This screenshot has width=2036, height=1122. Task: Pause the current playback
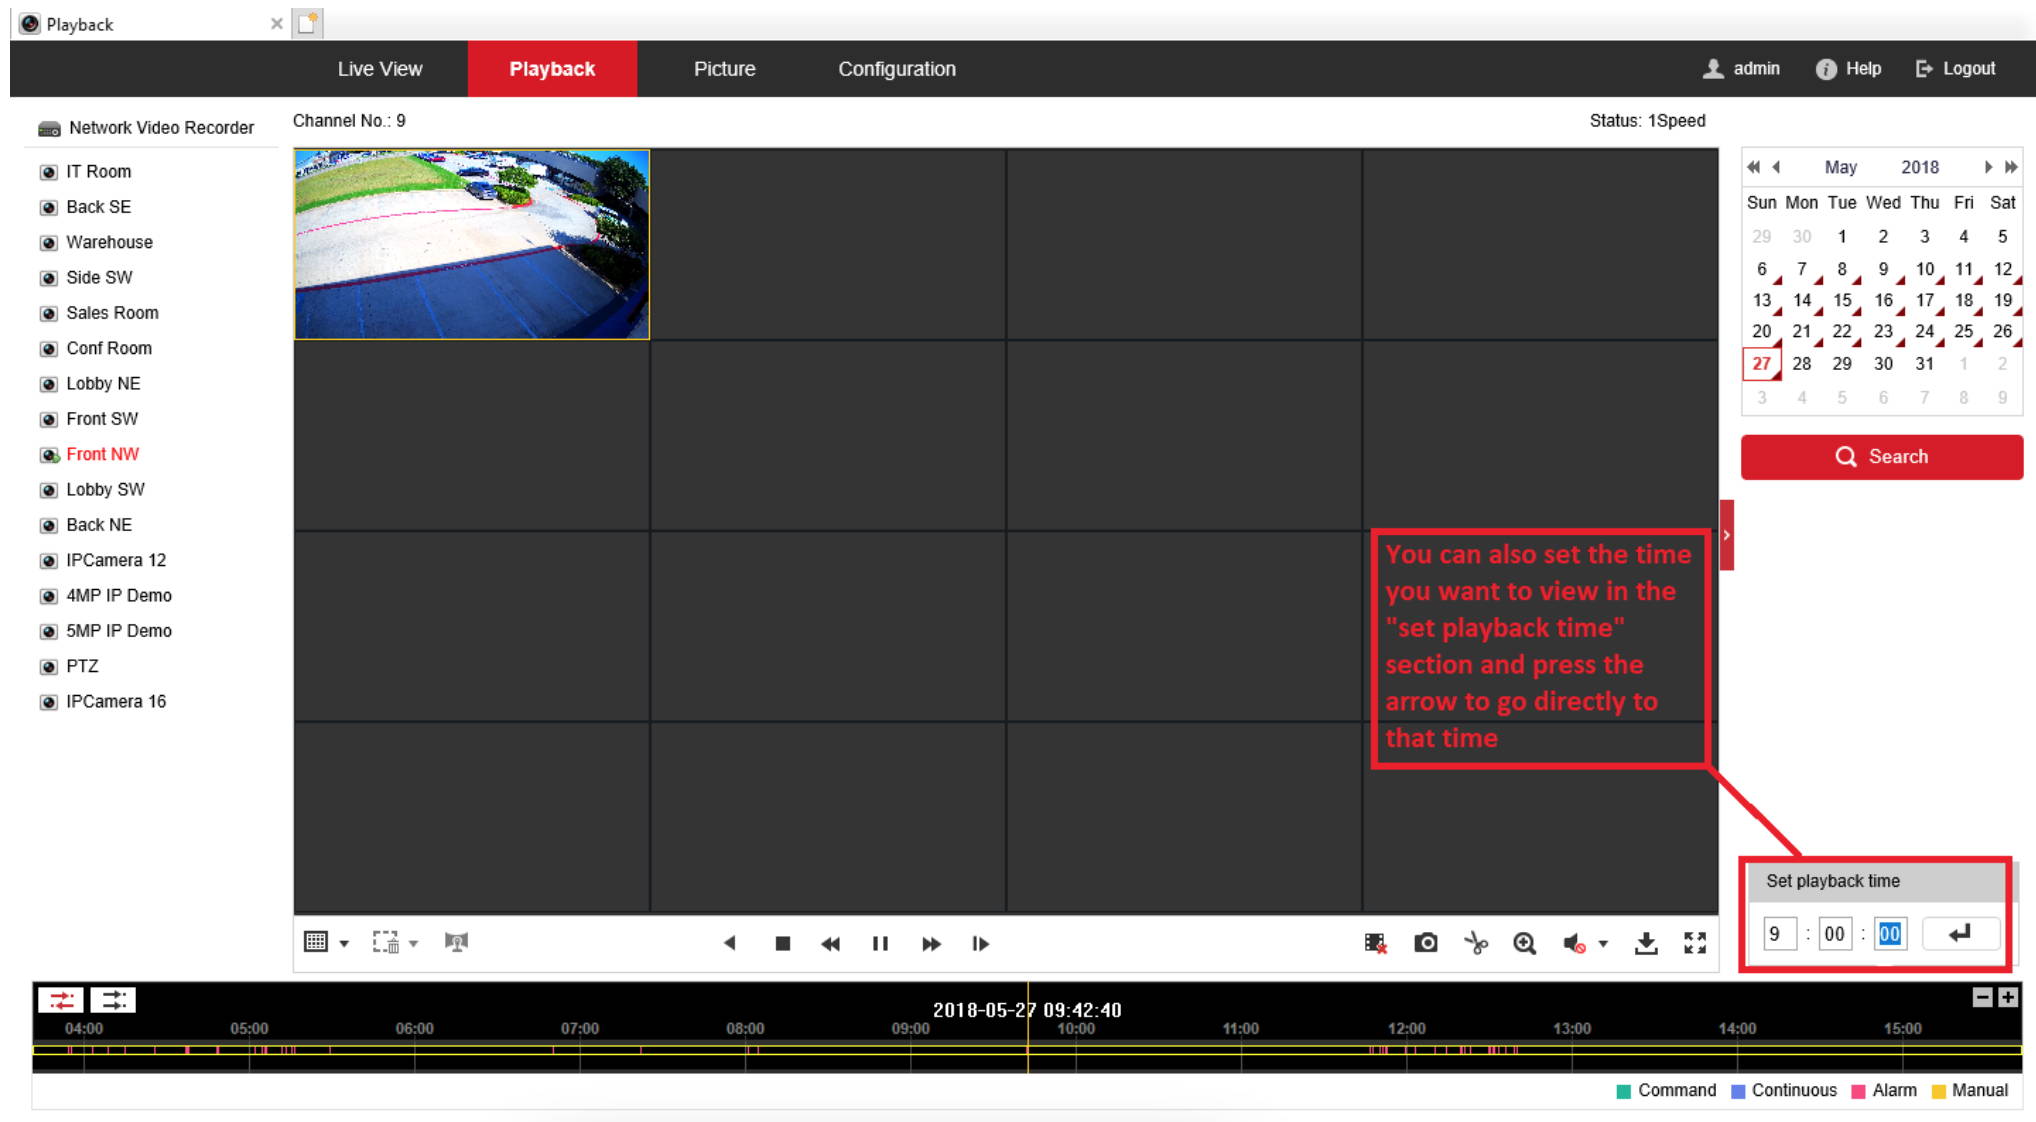[x=880, y=943]
